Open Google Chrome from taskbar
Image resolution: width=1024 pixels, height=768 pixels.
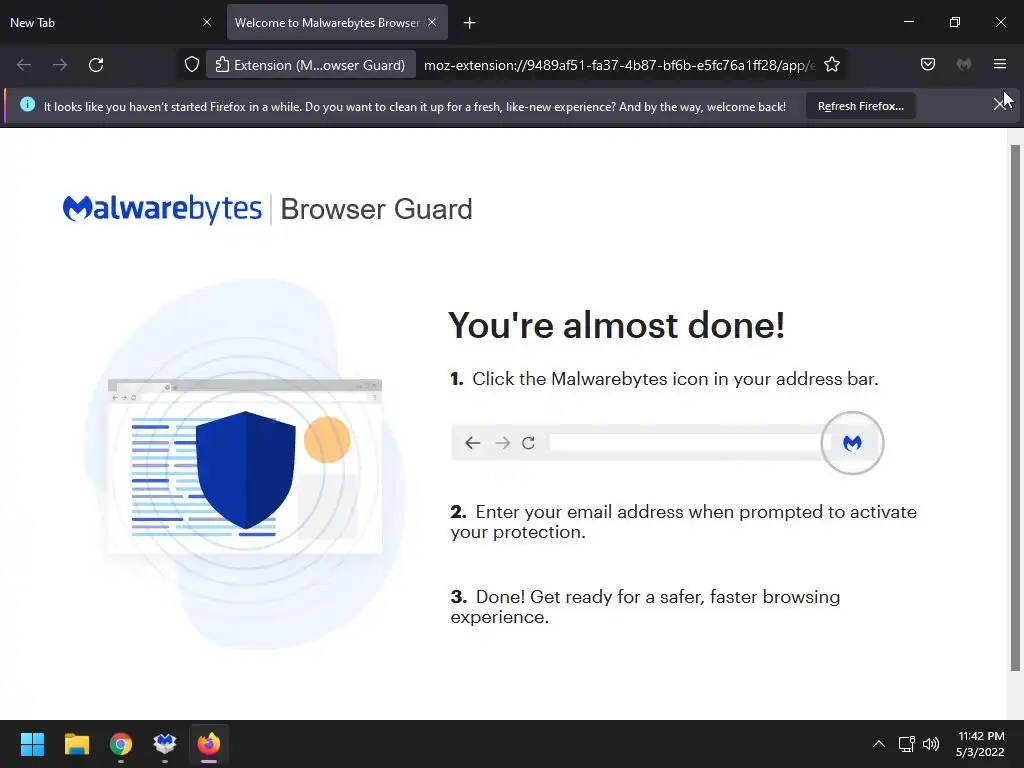121,744
